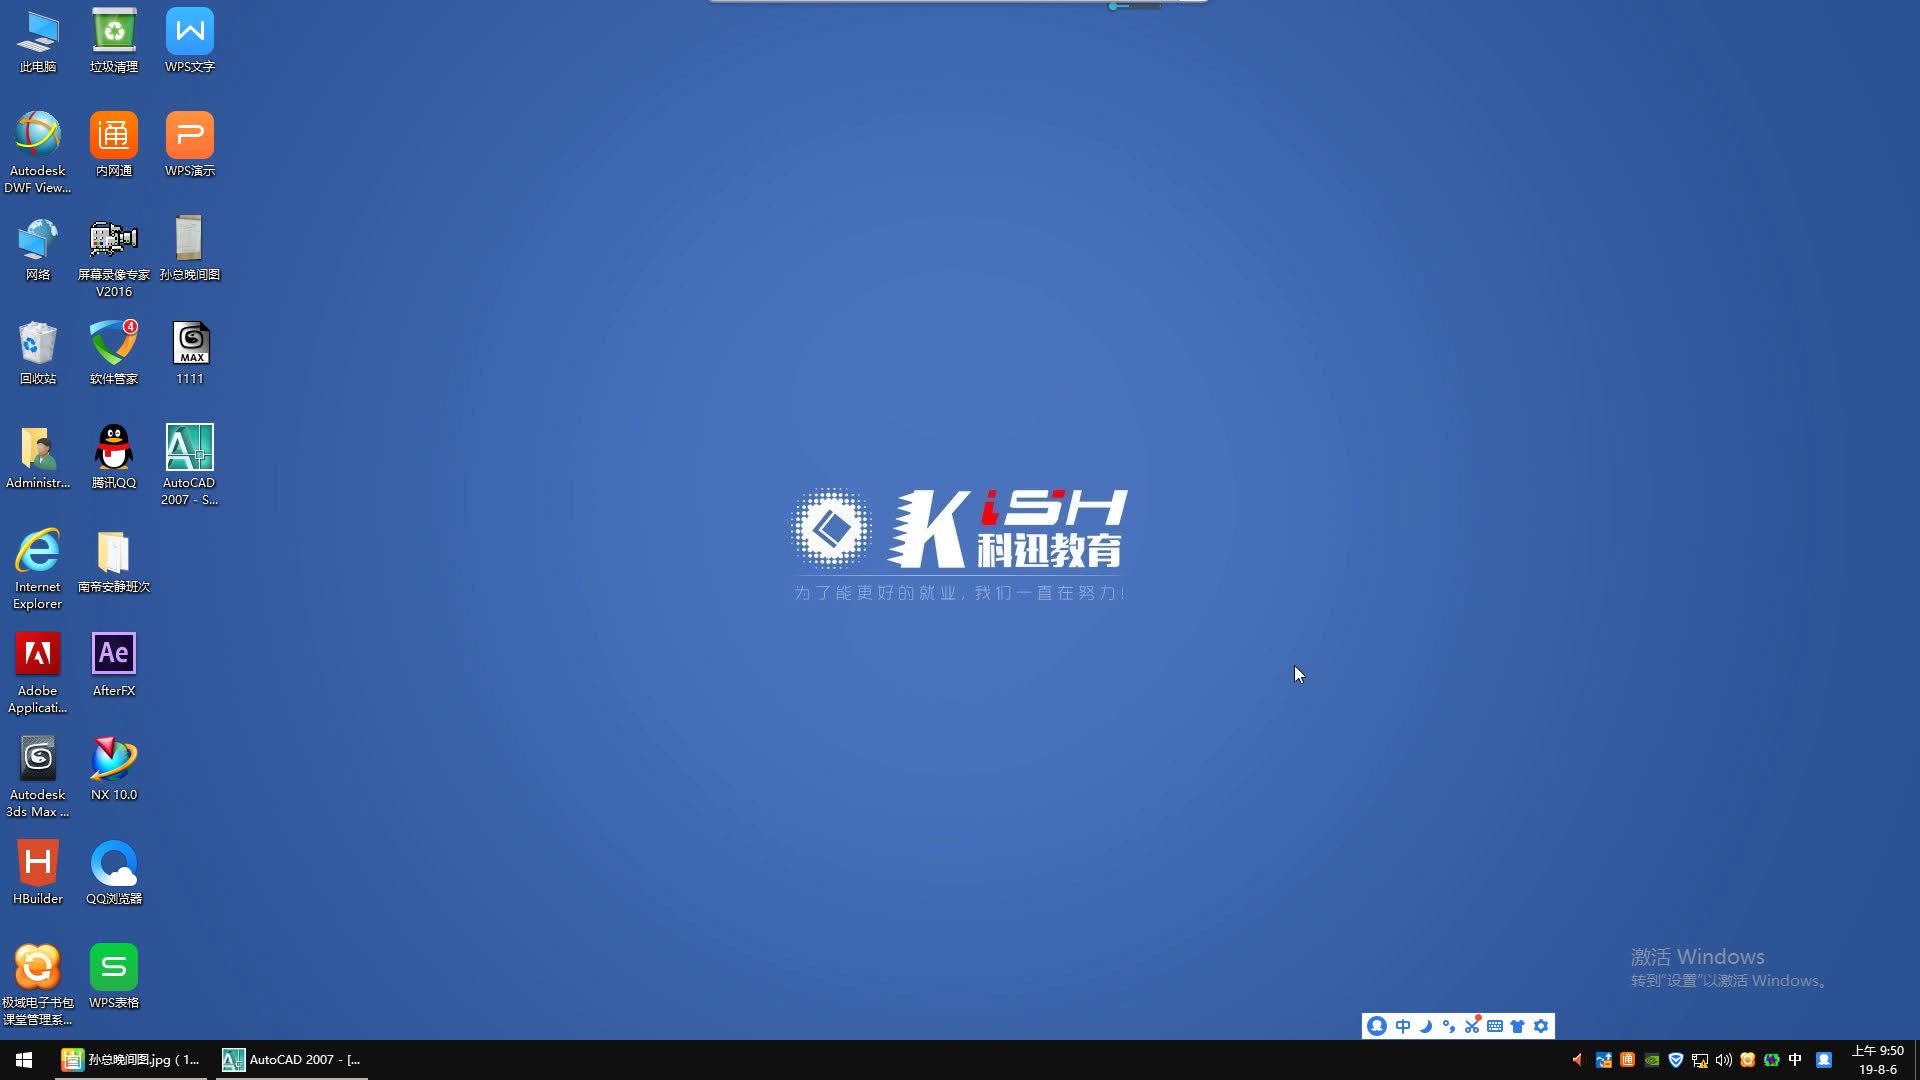Click the IME toolbar avatar icon

(1377, 1026)
